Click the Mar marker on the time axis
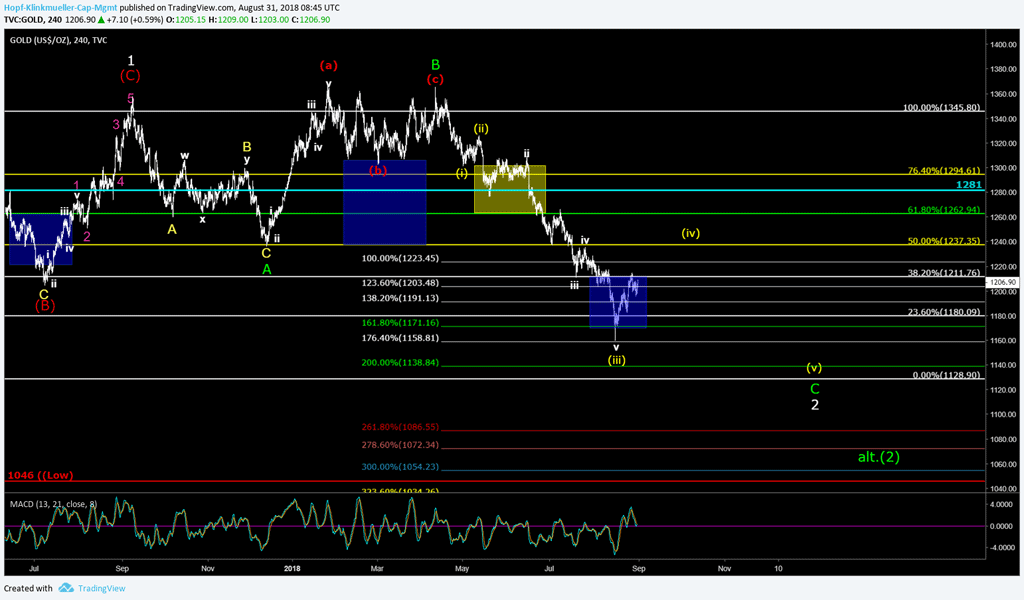This screenshot has height=600, width=1024. (x=377, y=566)
